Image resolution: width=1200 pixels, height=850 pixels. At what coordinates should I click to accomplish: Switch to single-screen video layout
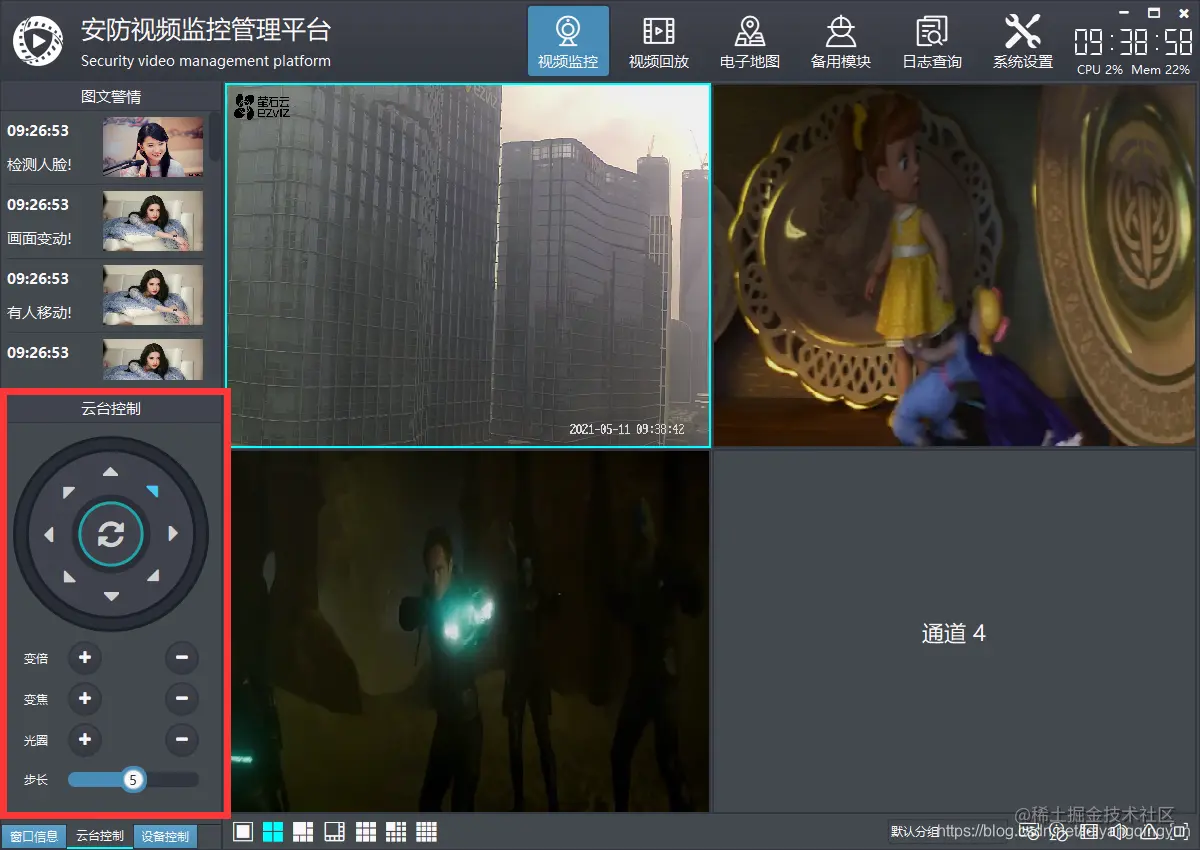click(242, 831)
